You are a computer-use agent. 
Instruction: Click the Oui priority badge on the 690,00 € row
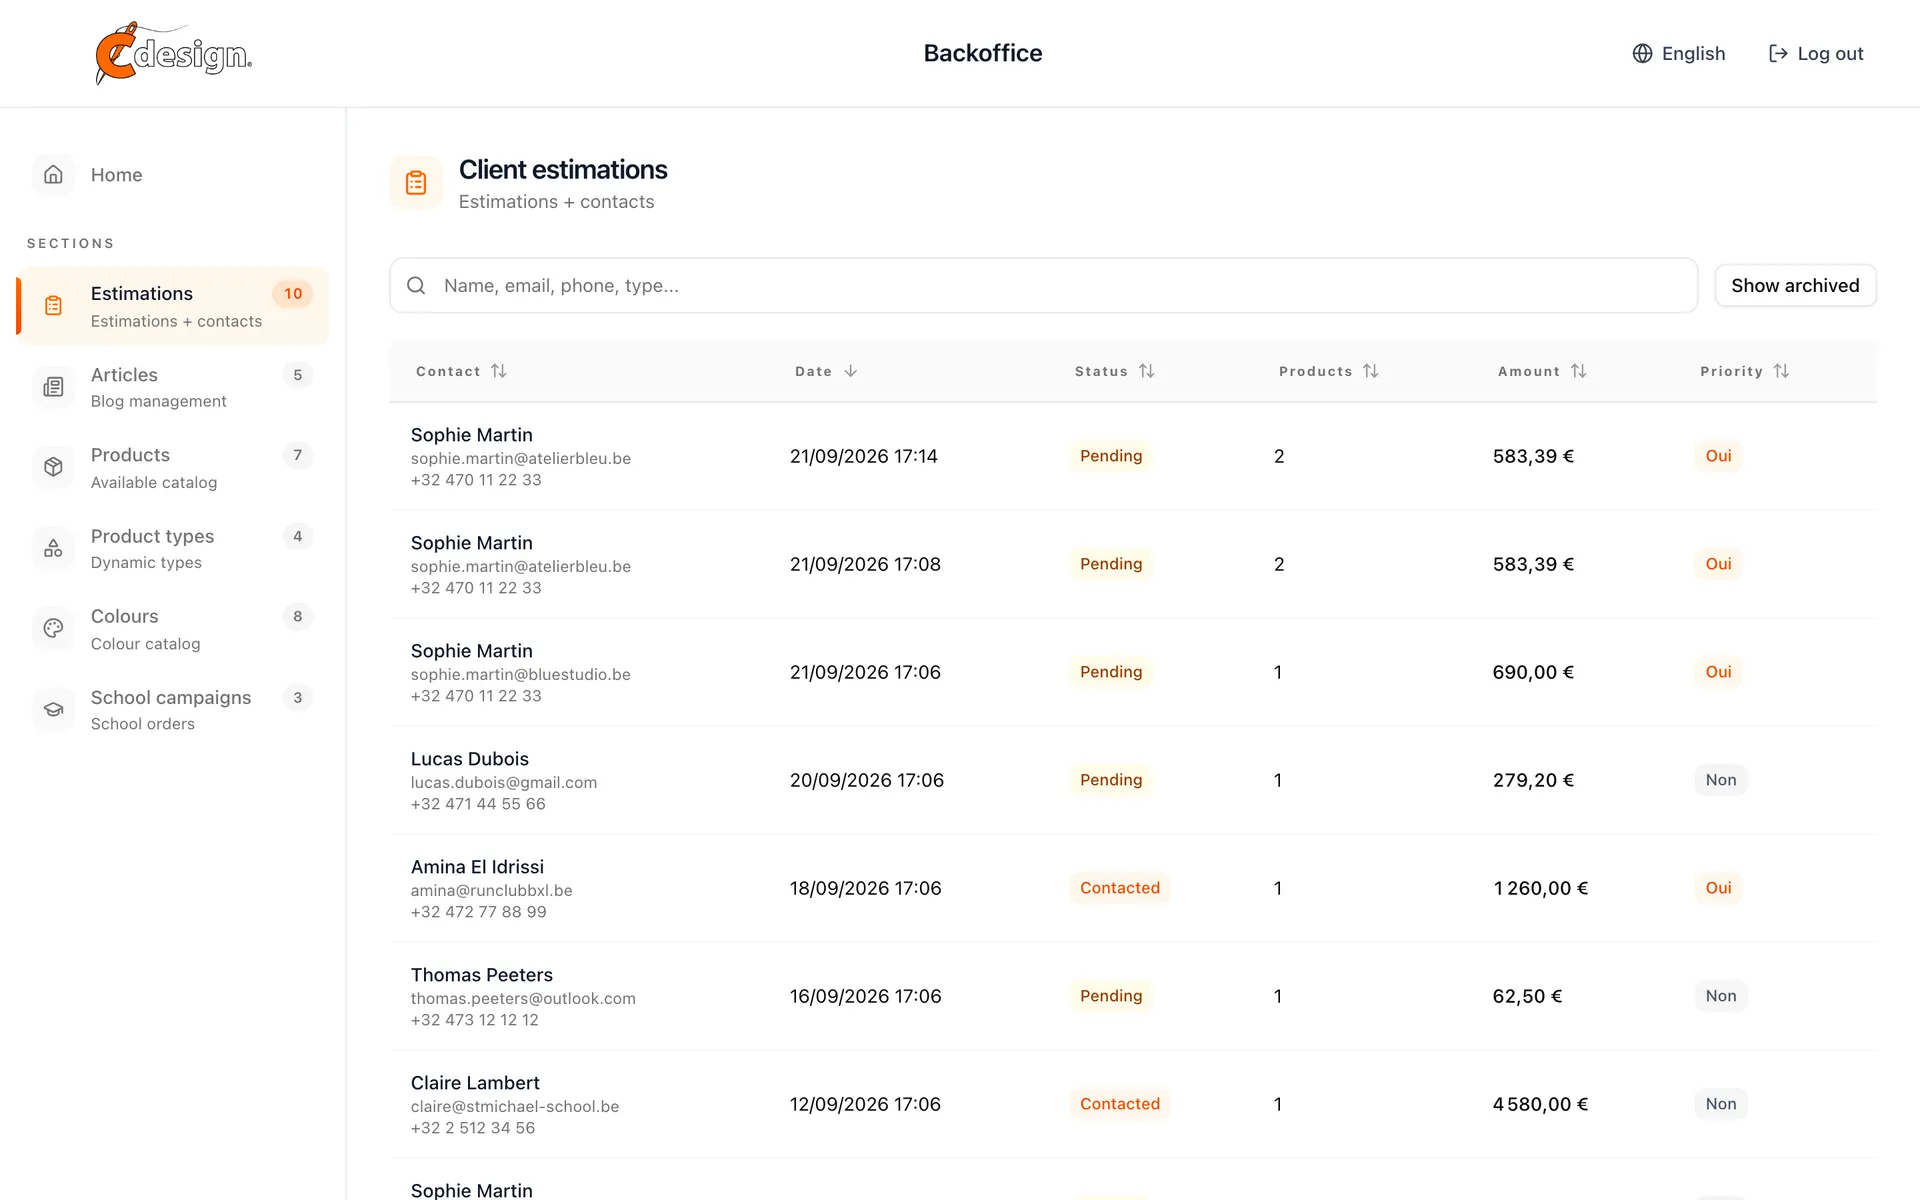point(1718,672)
